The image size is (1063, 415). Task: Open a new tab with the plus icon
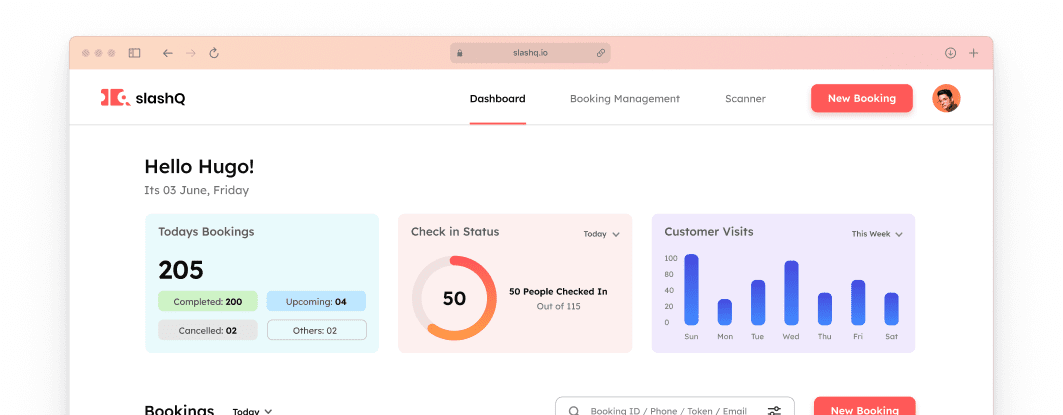pyautogui.click(x=974, y=53)
